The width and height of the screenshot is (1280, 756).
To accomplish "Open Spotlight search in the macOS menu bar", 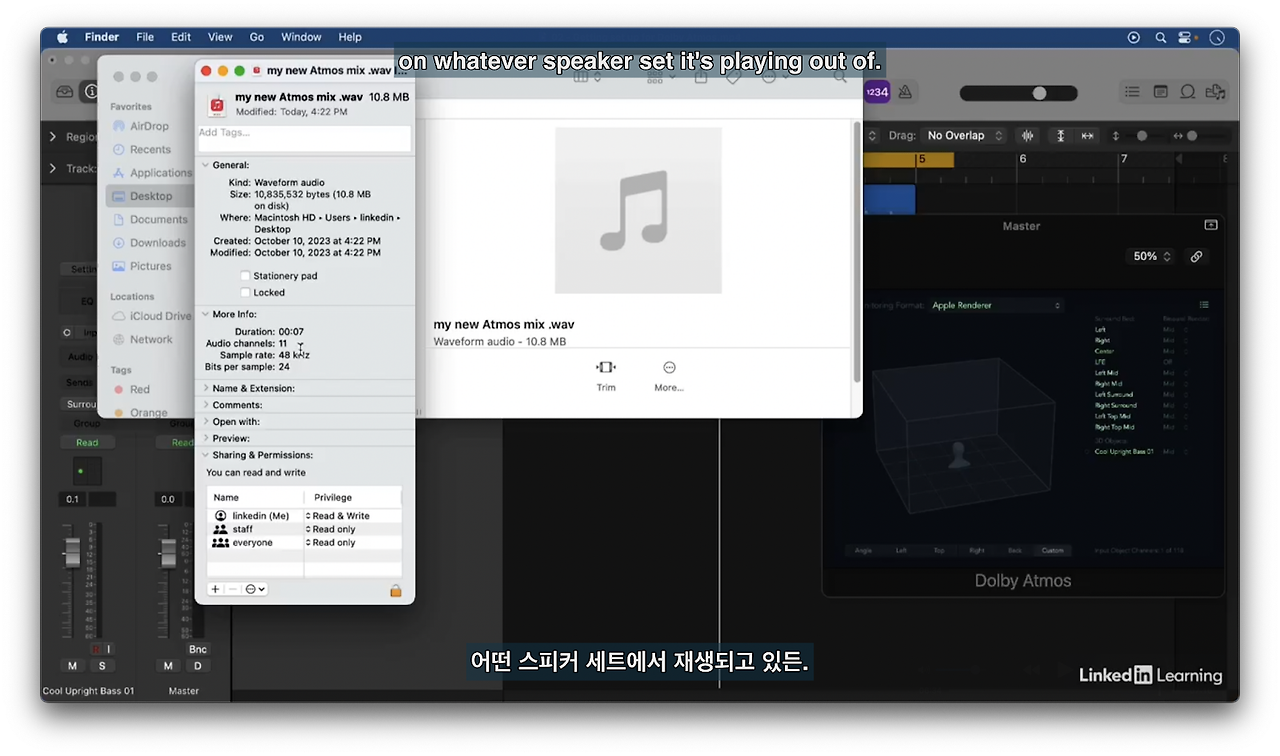I will click(1161, 37).
